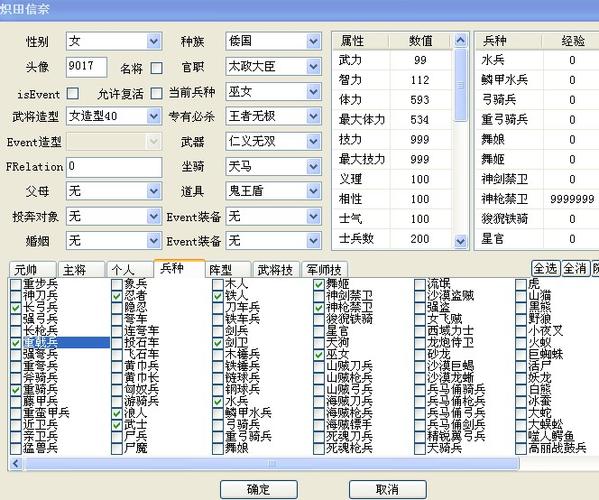Click attribute list scroll-down arrow
The height and width of the screenshot is (500, 599).
pyautogui.click(x=461, y=241)
